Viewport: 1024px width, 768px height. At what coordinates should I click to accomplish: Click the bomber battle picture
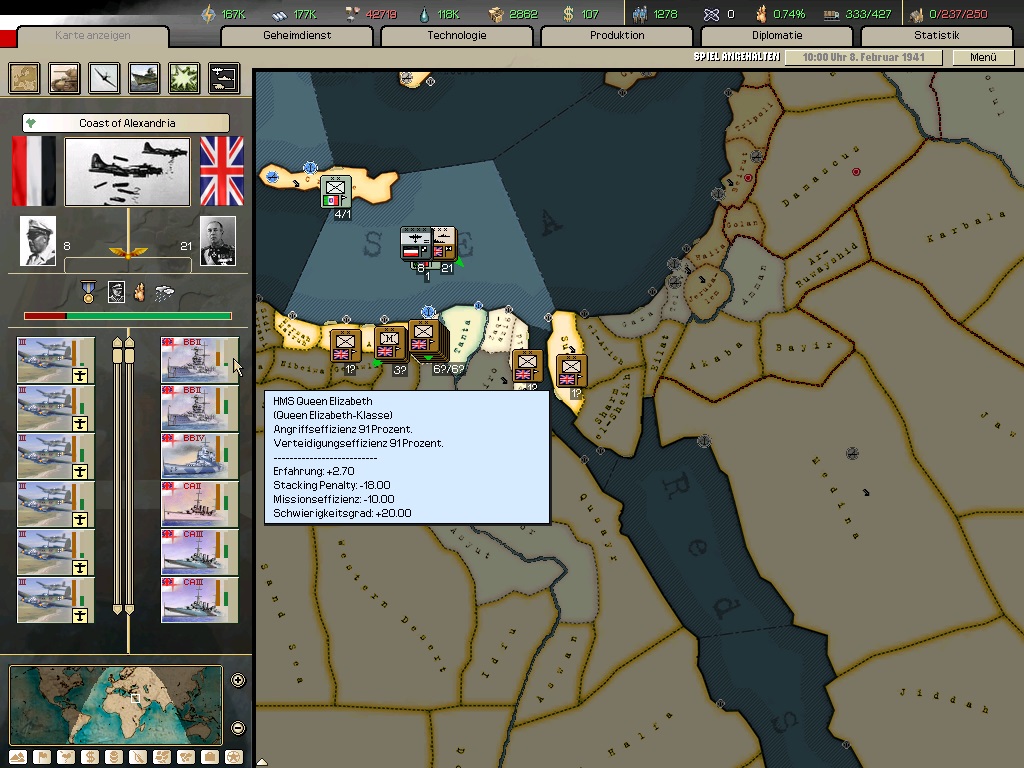(x=127, y=172)
